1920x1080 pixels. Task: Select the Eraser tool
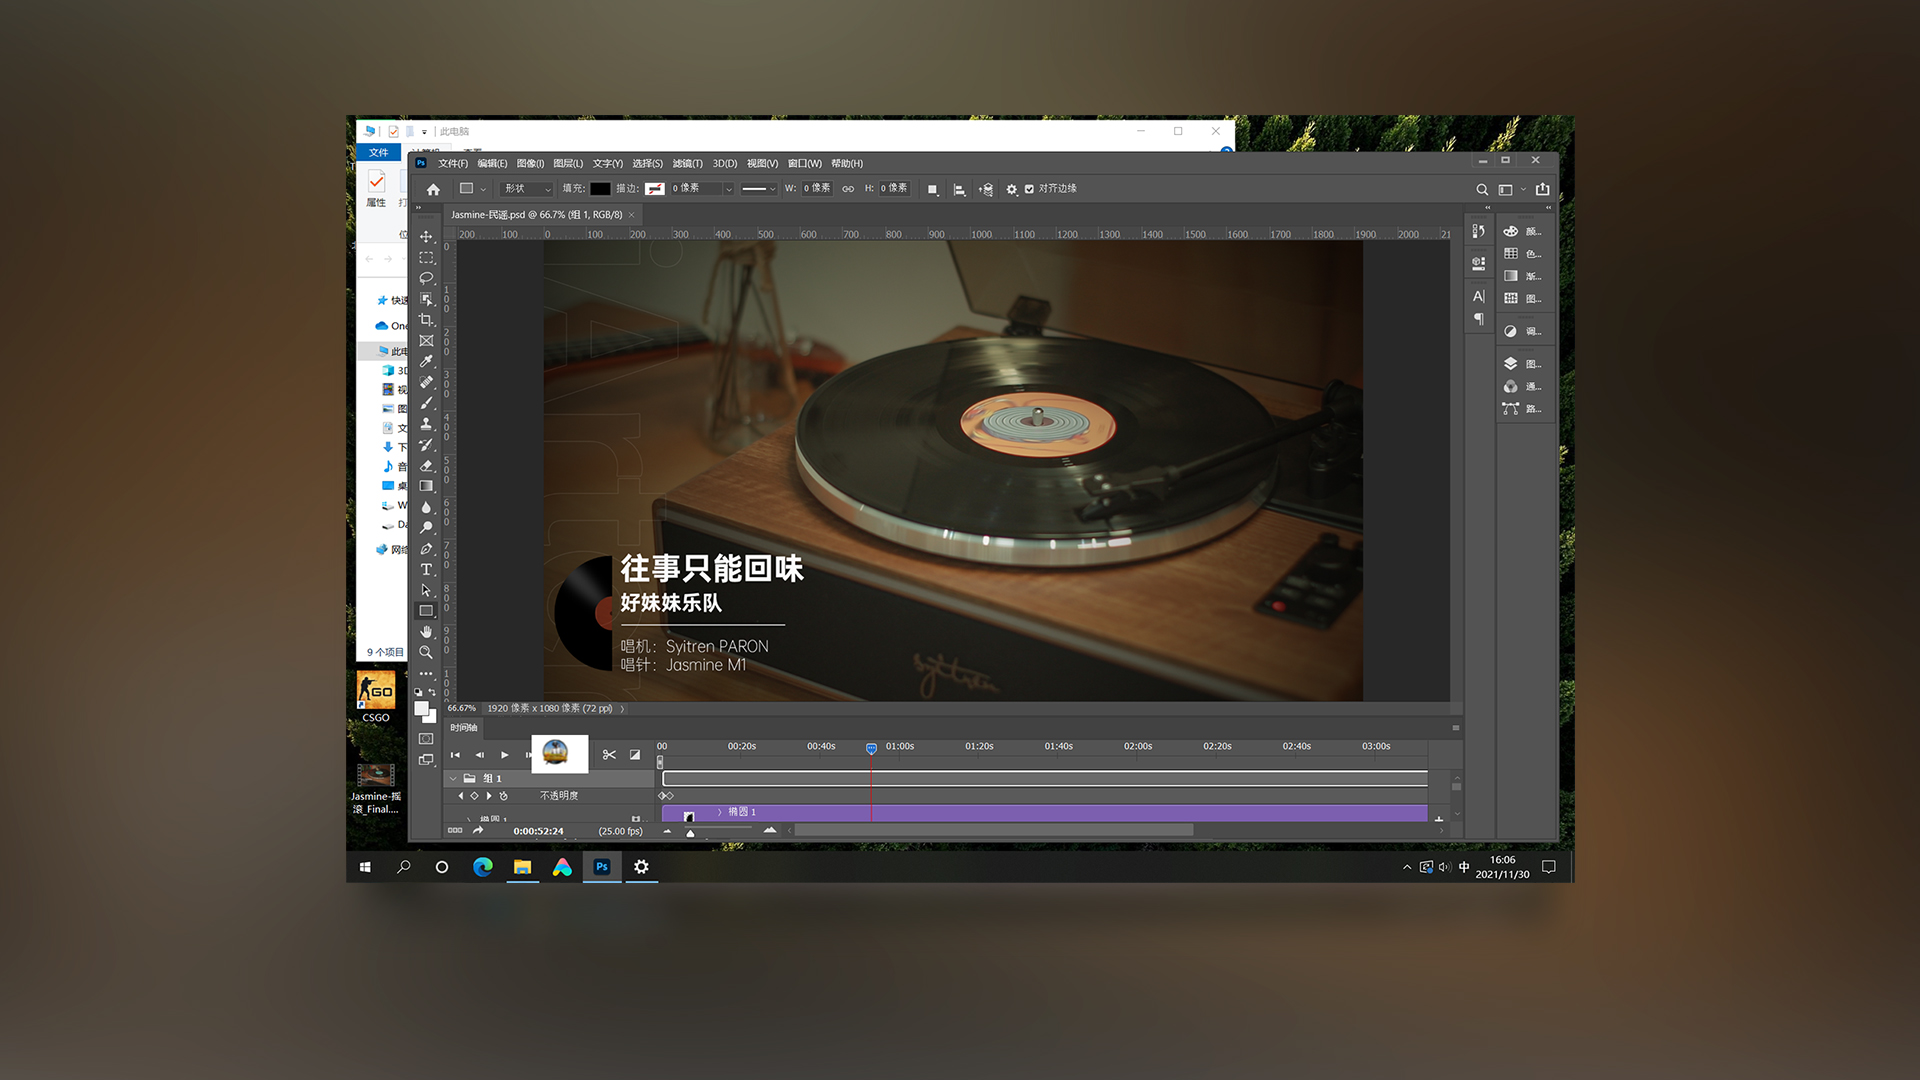coord(426,465)
